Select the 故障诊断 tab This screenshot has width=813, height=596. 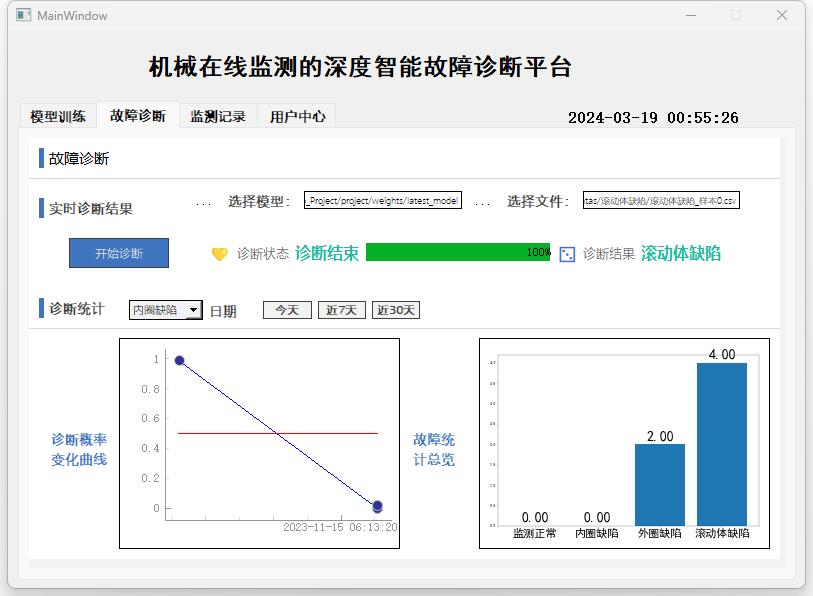pyautogui.click(x=138, y=115)
